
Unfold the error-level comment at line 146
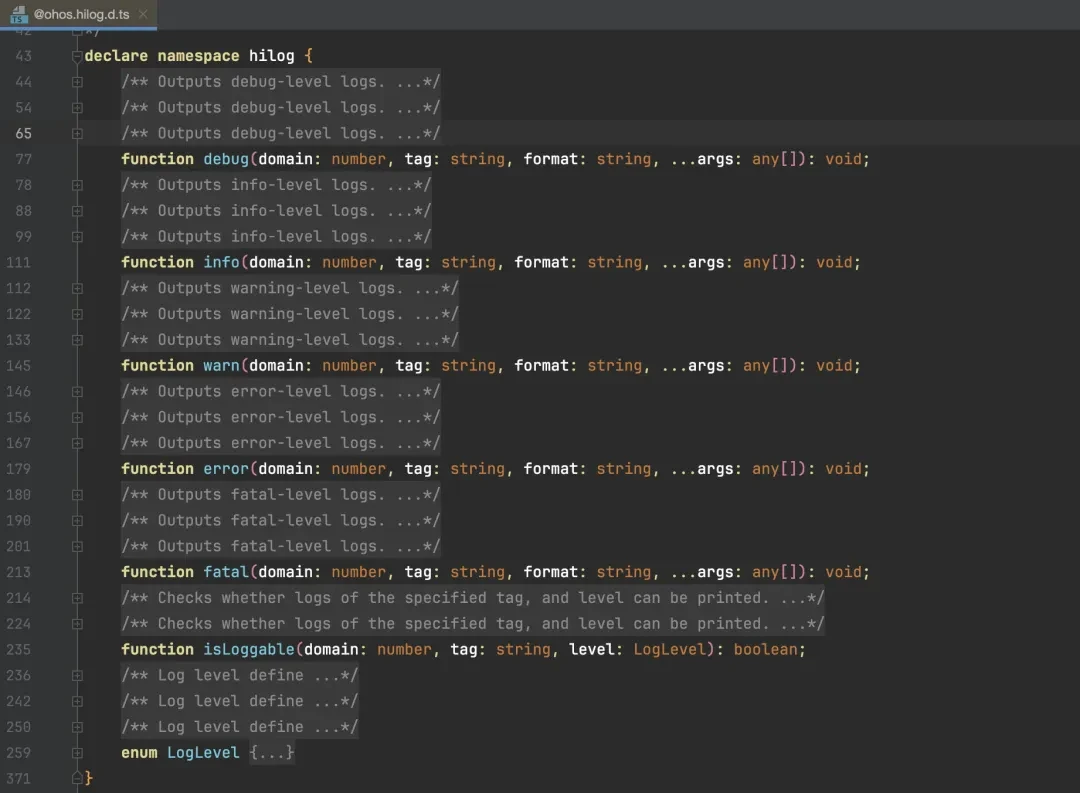coord(77,392)
